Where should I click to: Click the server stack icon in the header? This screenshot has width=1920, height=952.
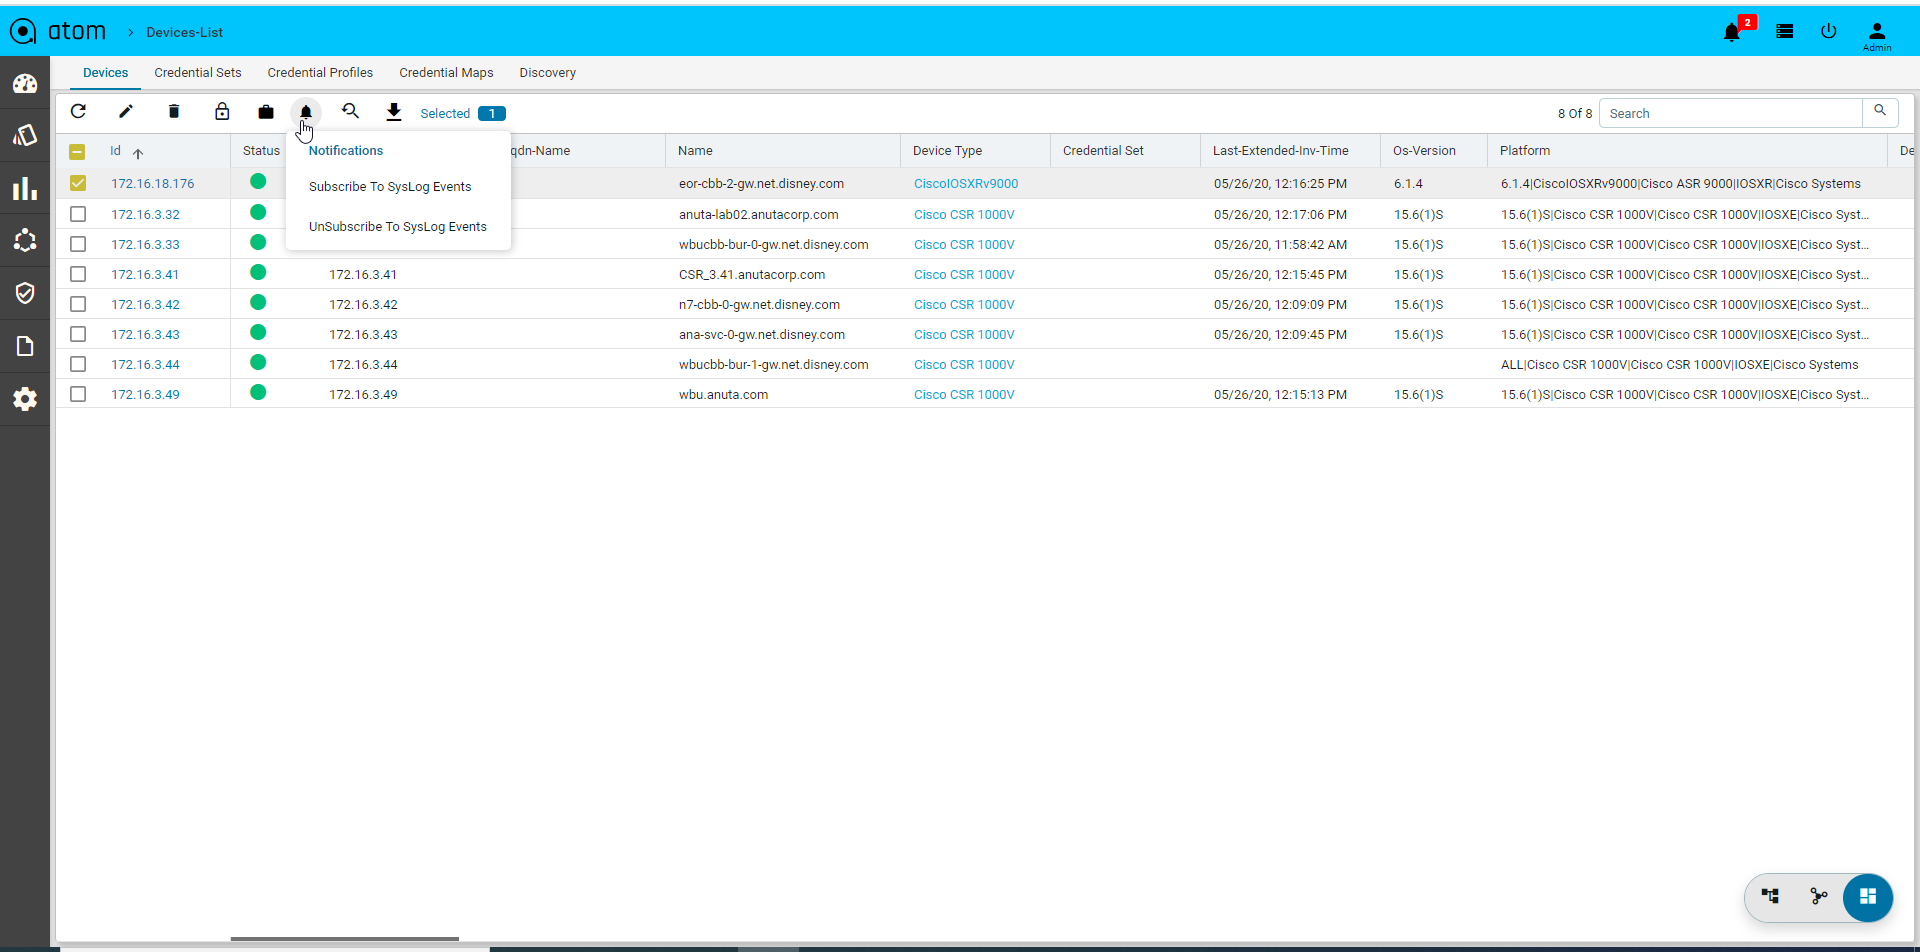pyautogui.click(x=1785, y=31)
